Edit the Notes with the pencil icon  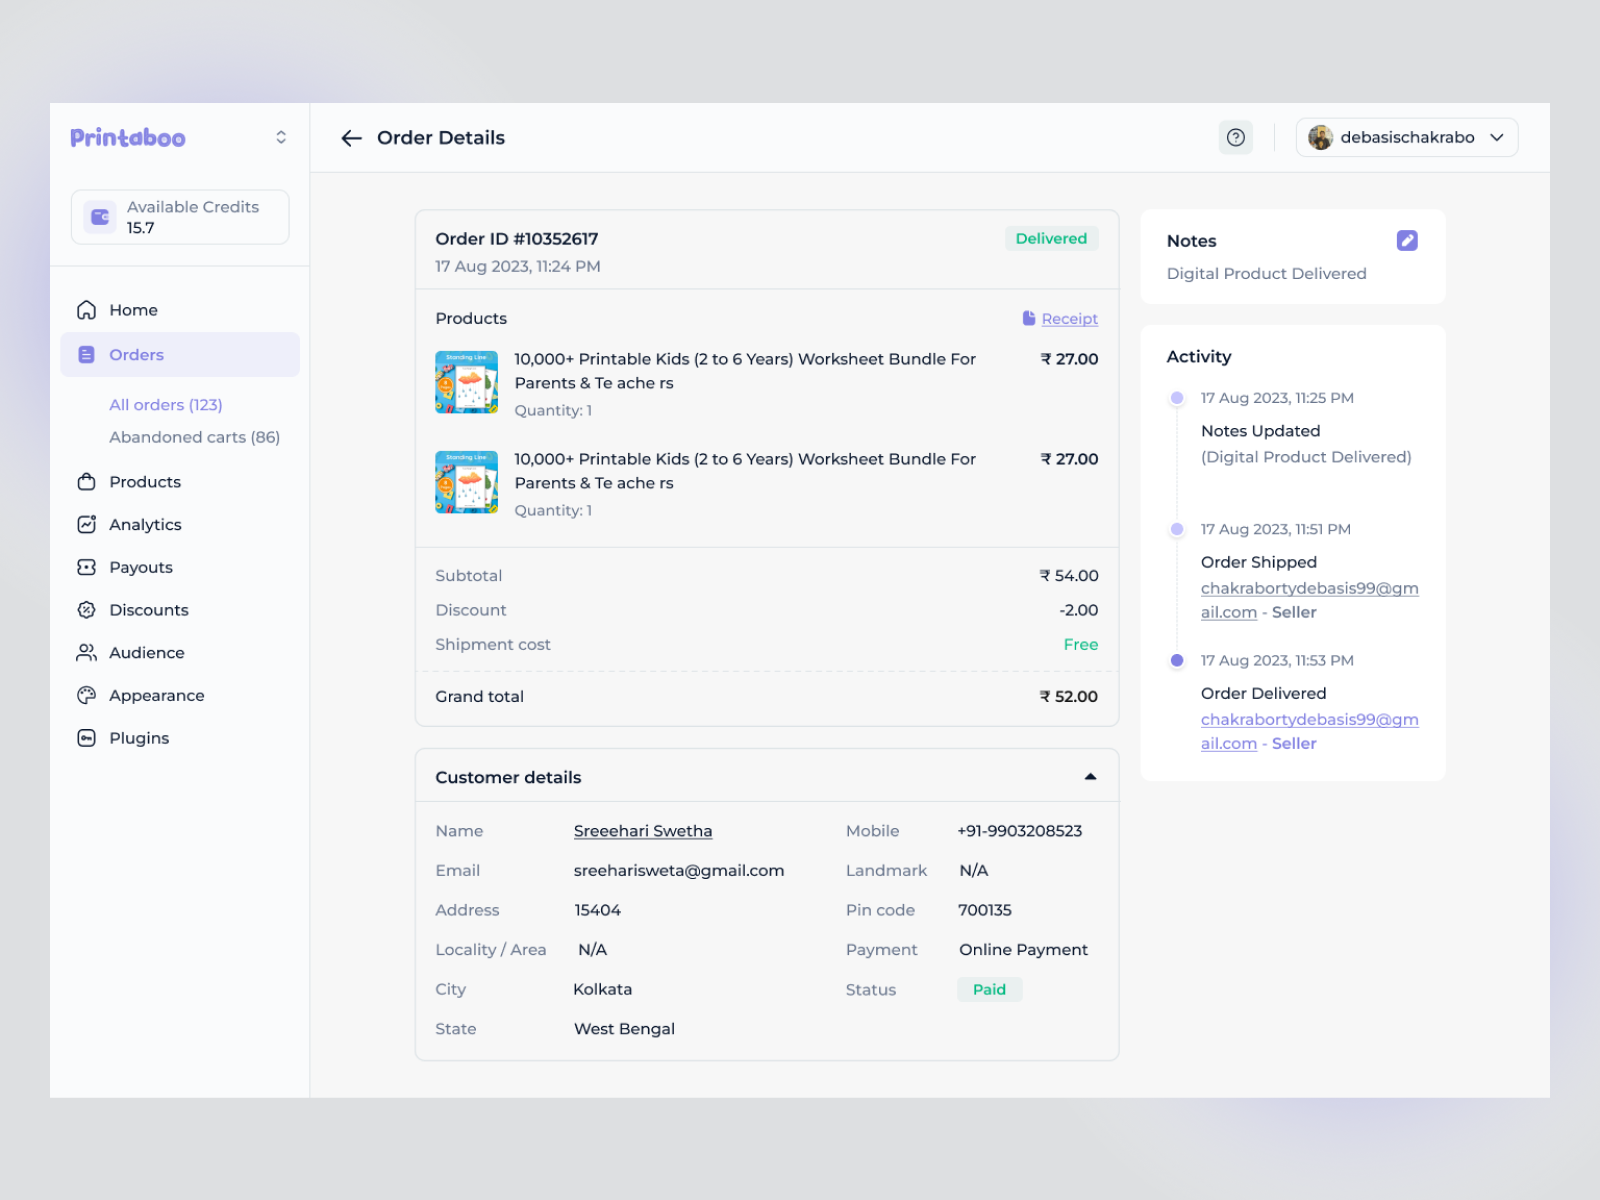[1407, 240]
